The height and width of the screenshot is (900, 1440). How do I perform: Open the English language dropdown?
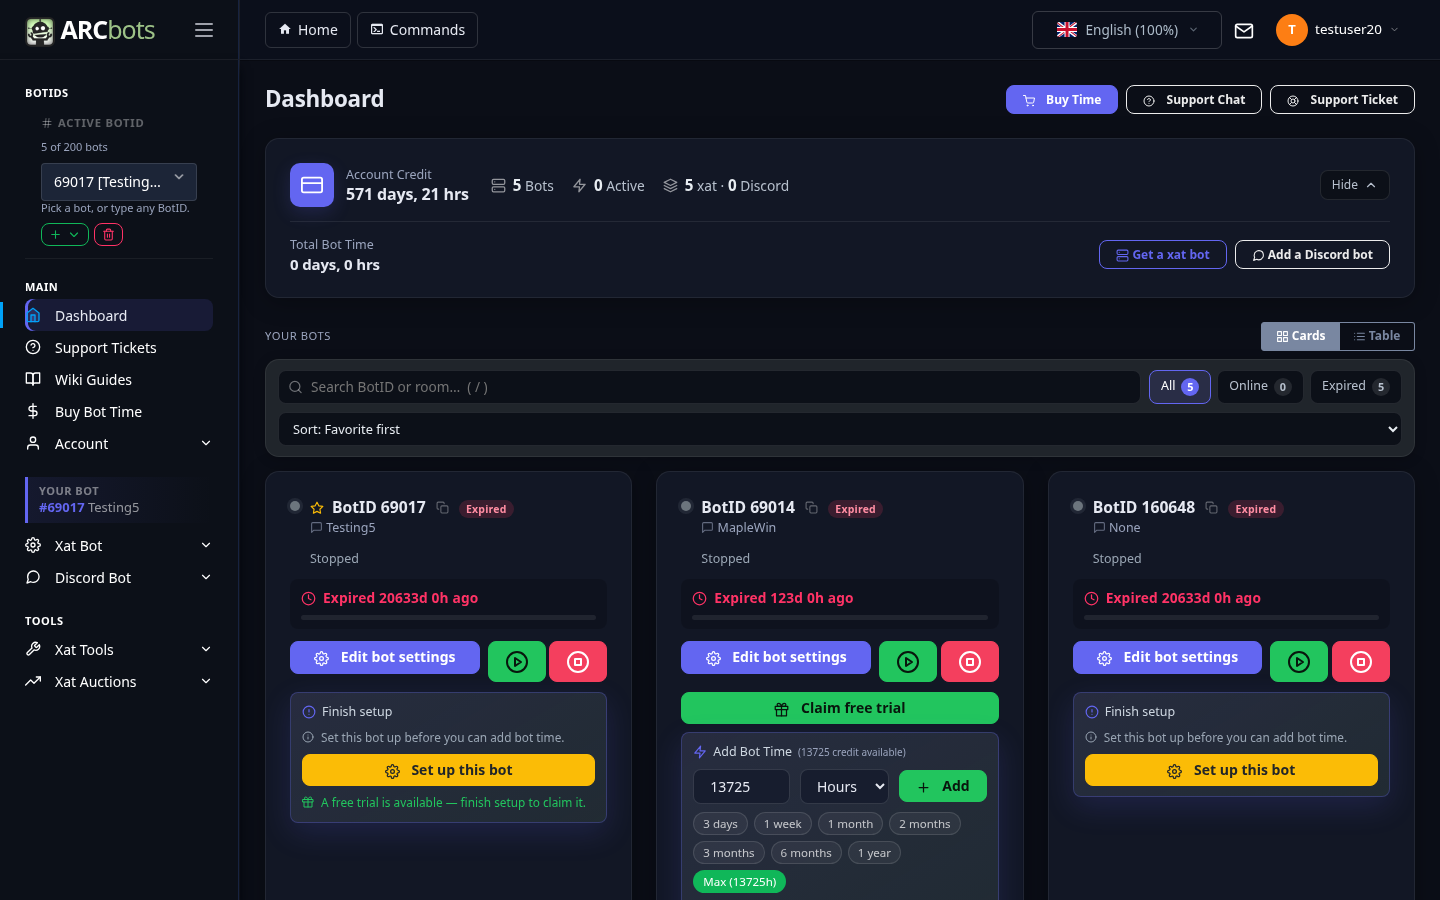pyautogui.click(x=1127, y=30)
